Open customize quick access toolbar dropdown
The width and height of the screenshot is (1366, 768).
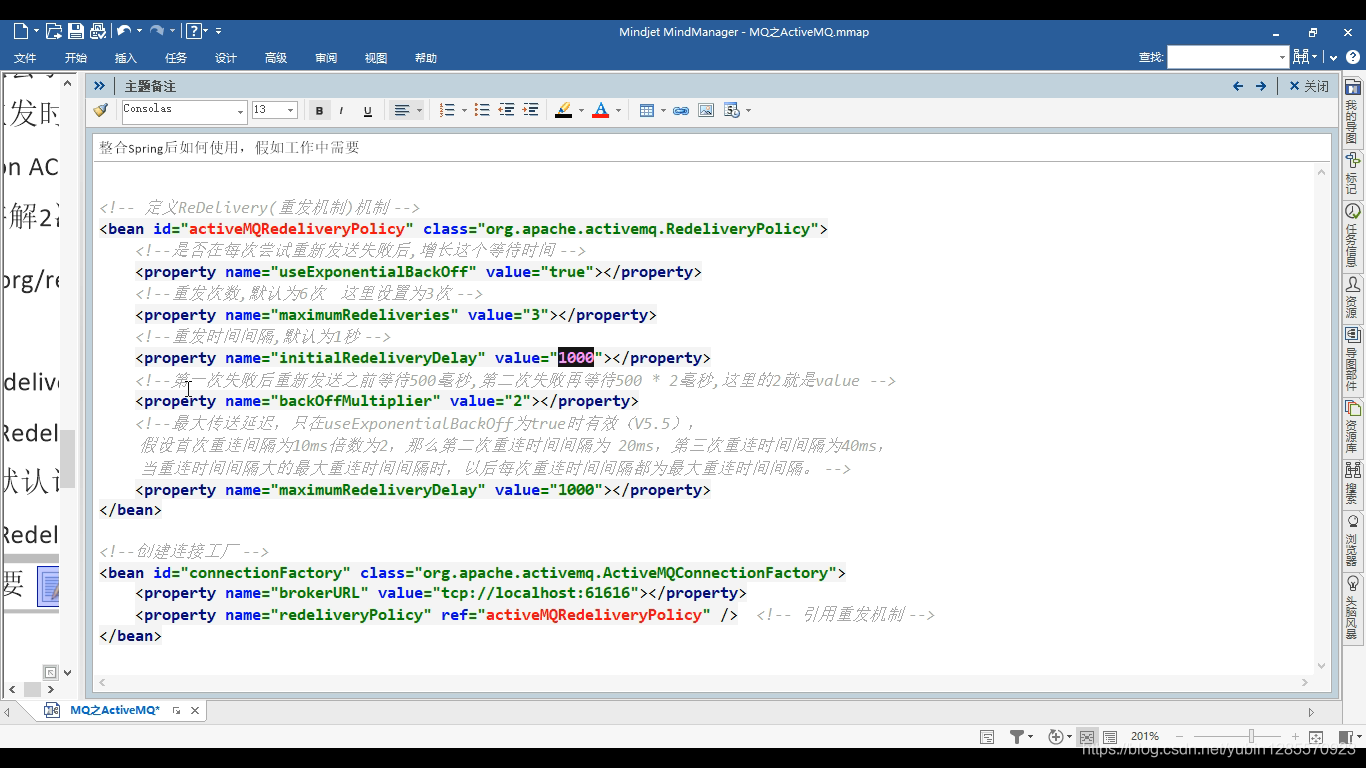219,32
